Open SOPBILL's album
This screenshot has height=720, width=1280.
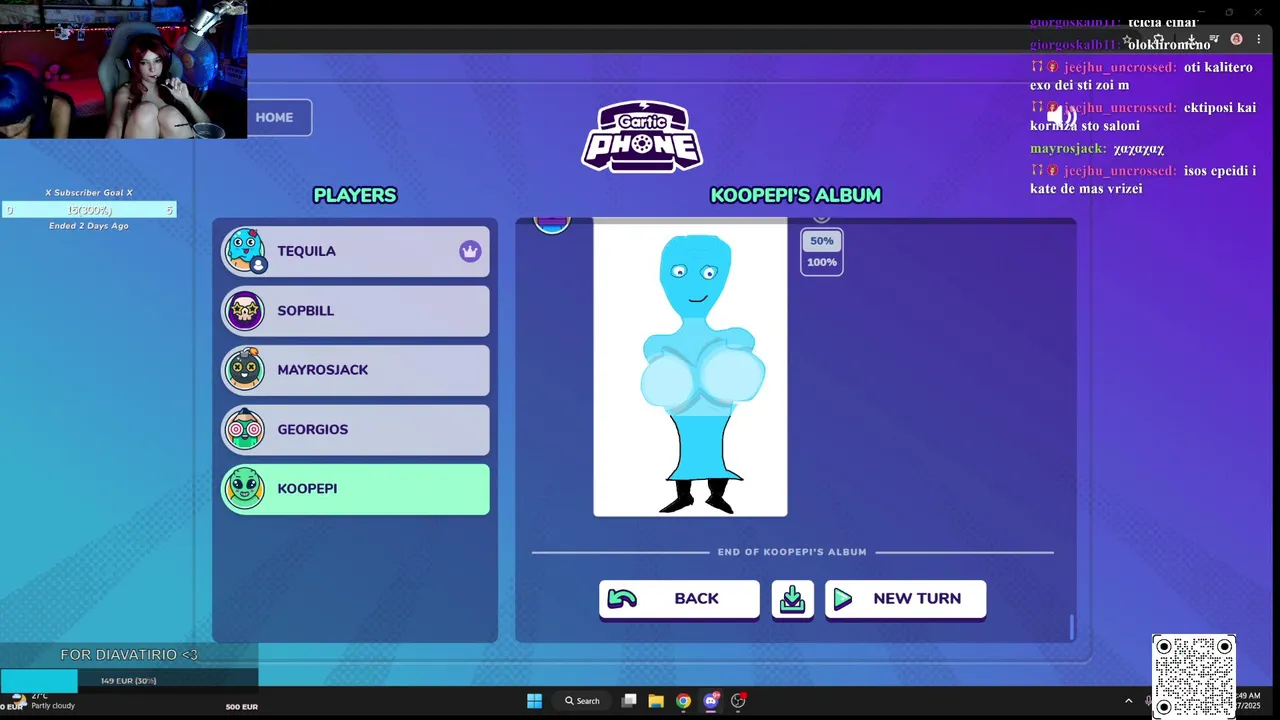(355, 311)
